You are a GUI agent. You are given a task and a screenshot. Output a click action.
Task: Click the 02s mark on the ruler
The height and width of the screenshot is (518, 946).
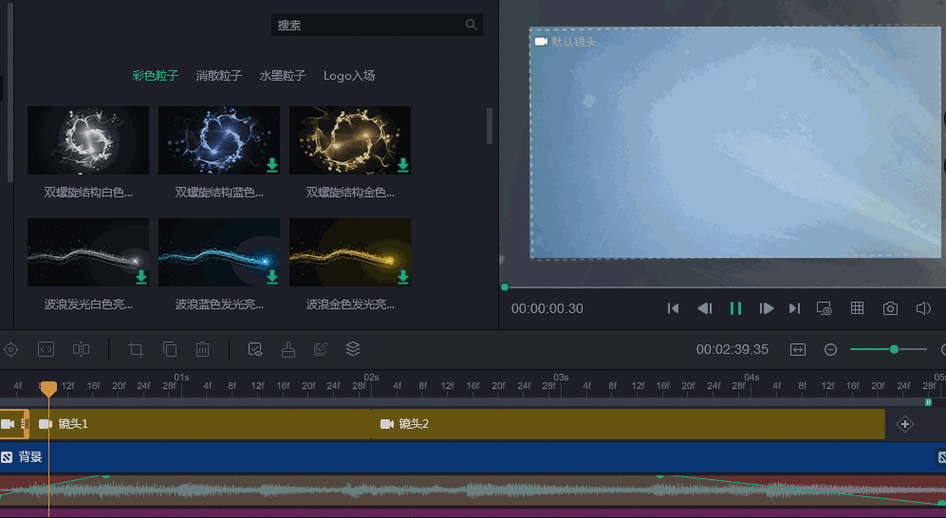click(371, 377)
